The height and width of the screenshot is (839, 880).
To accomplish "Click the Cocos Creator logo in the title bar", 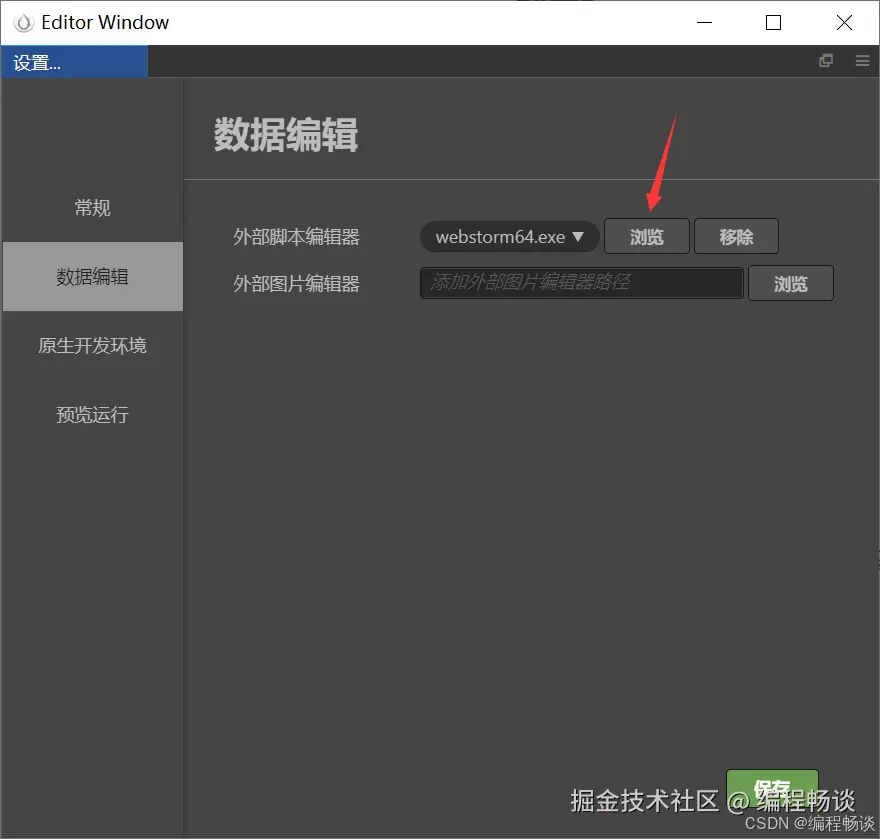I will (24, 22).
